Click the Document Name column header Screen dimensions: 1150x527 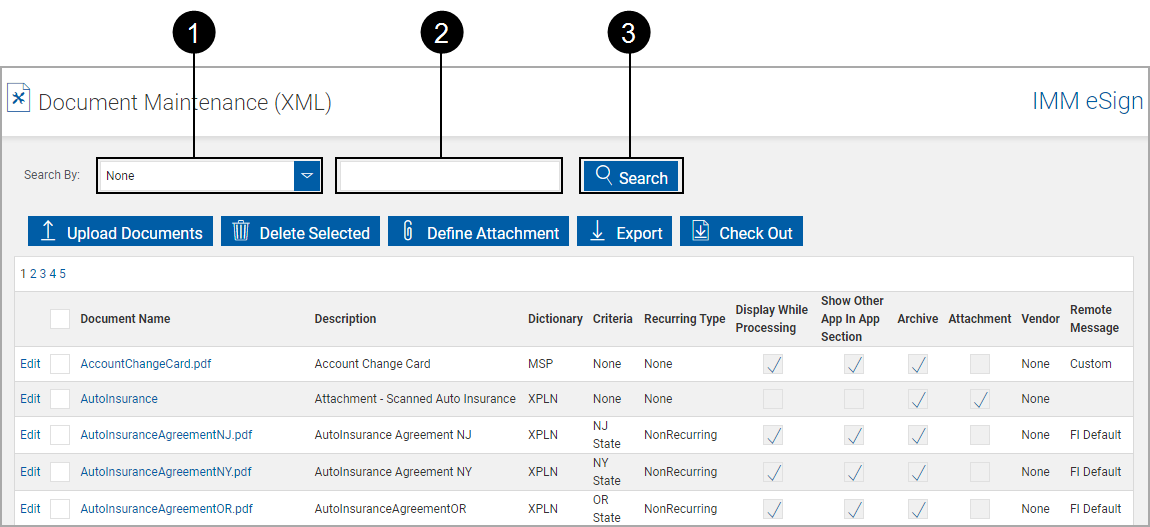pos(125,319)
